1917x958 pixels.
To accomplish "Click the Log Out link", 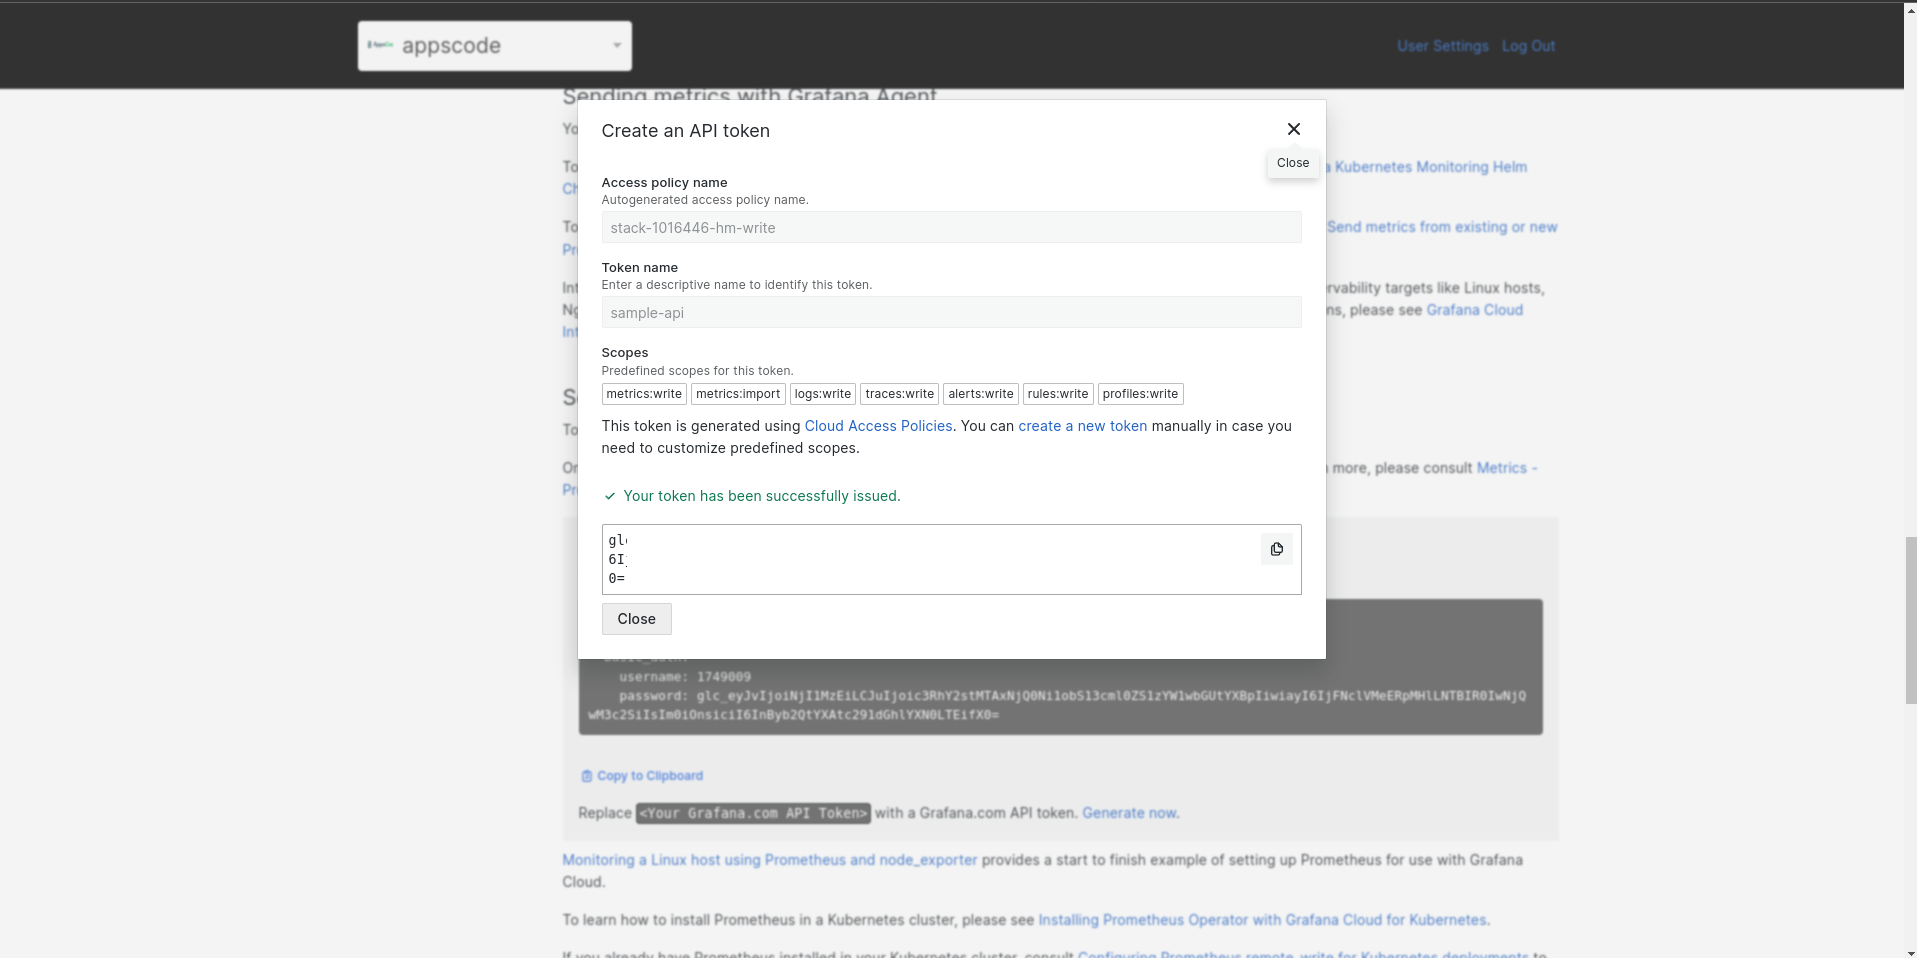I will coord(1528,46).
